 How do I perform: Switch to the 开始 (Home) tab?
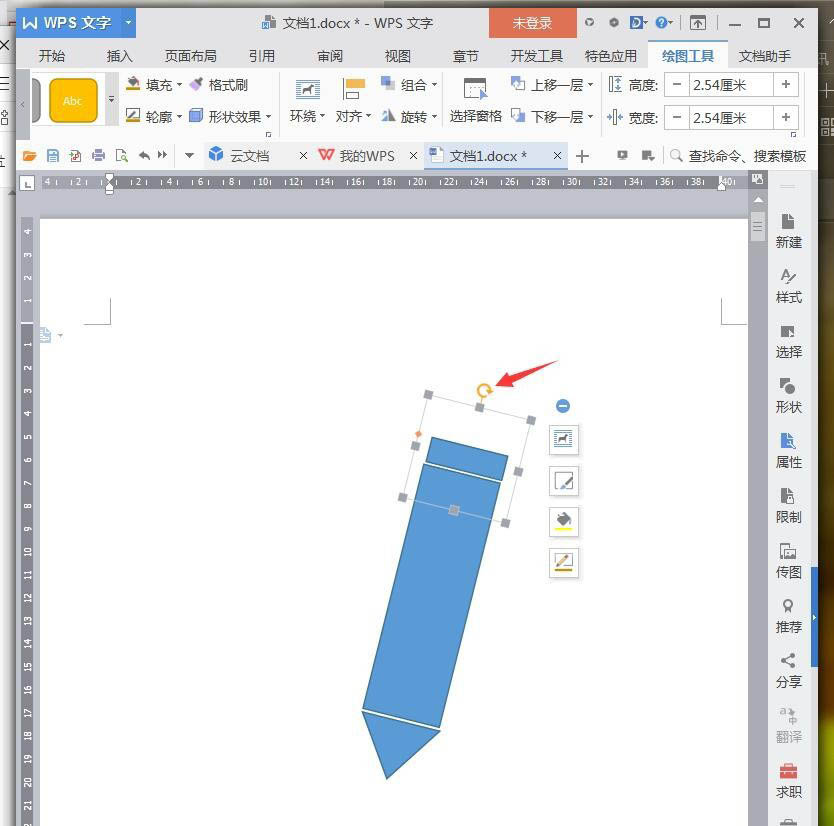tap(52, 56)
